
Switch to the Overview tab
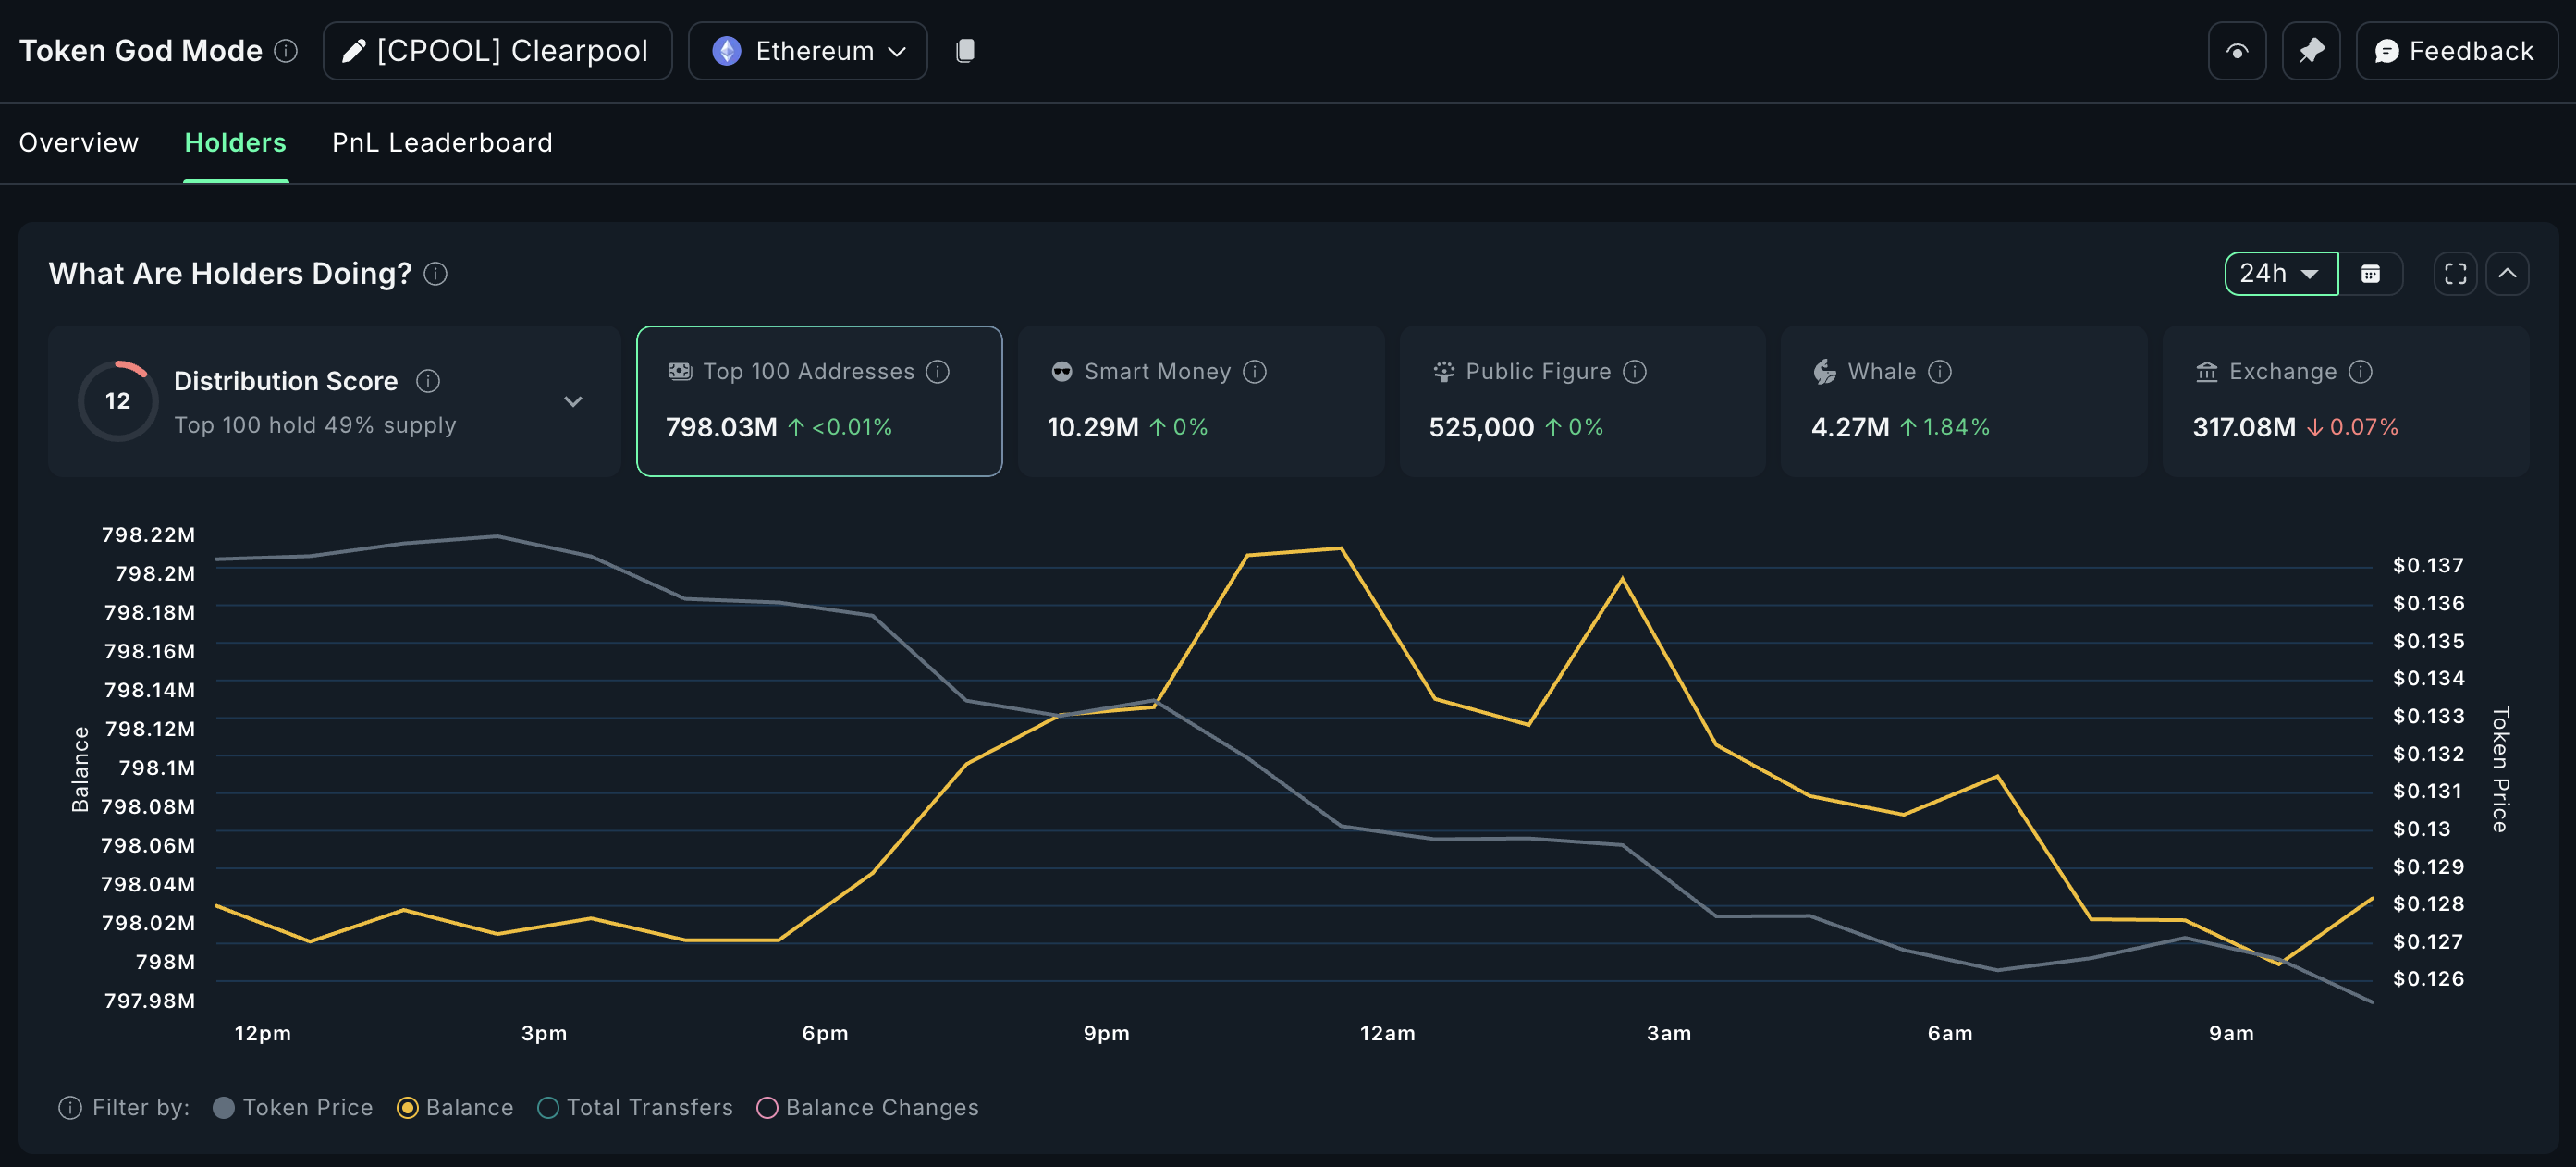click(x=79, y=143)
